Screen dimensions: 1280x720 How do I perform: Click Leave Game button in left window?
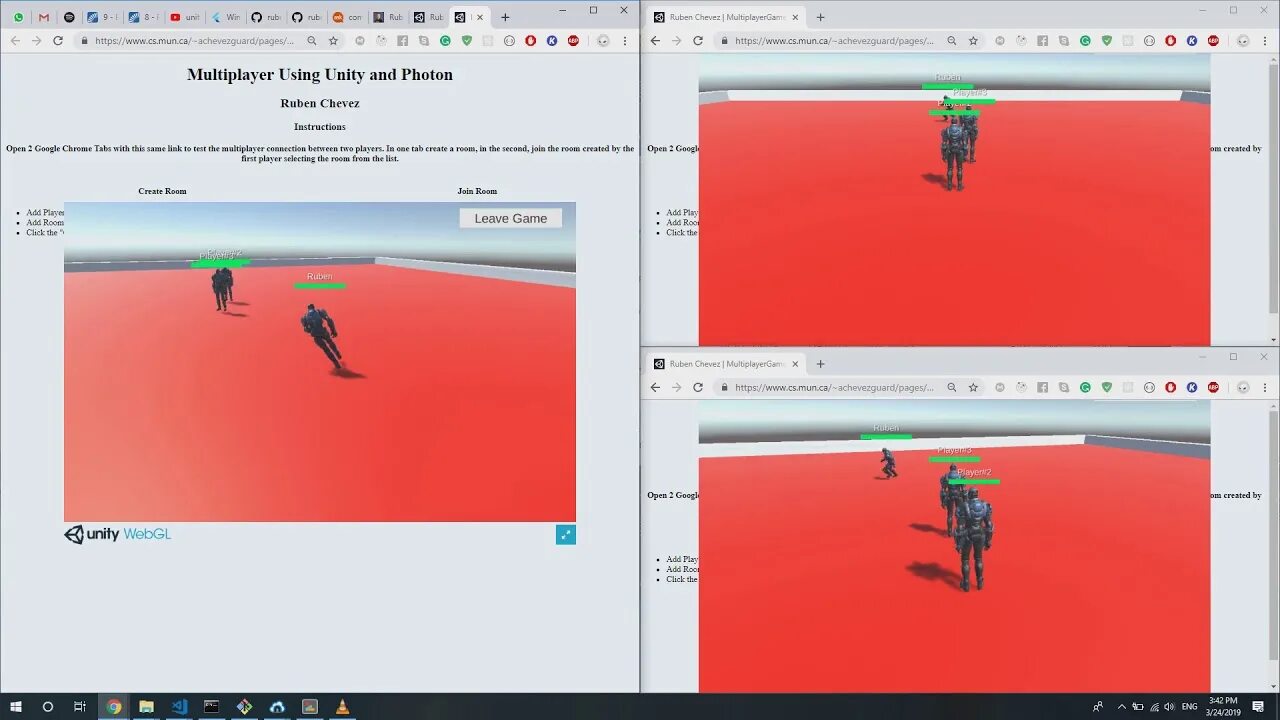[511, 218]
